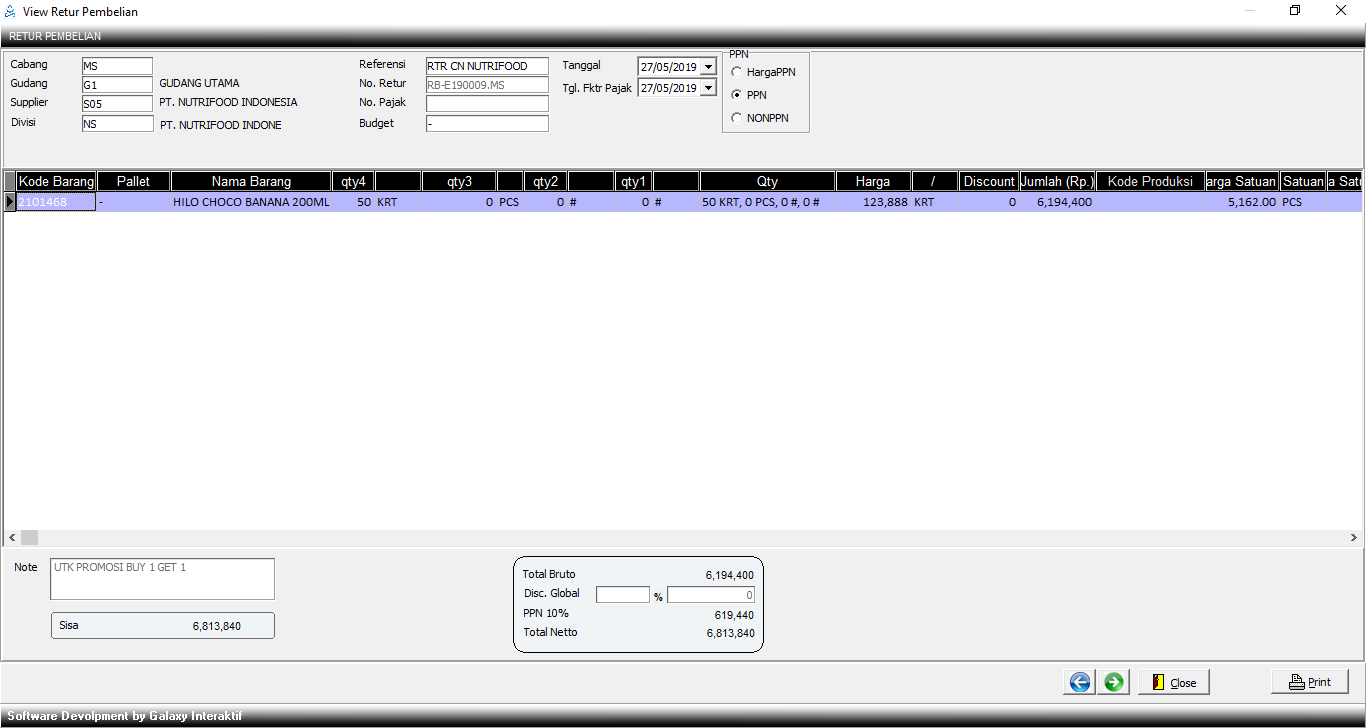Restore down the window
Screen dimensions: 1366x728
click(x=1295, y=11)
